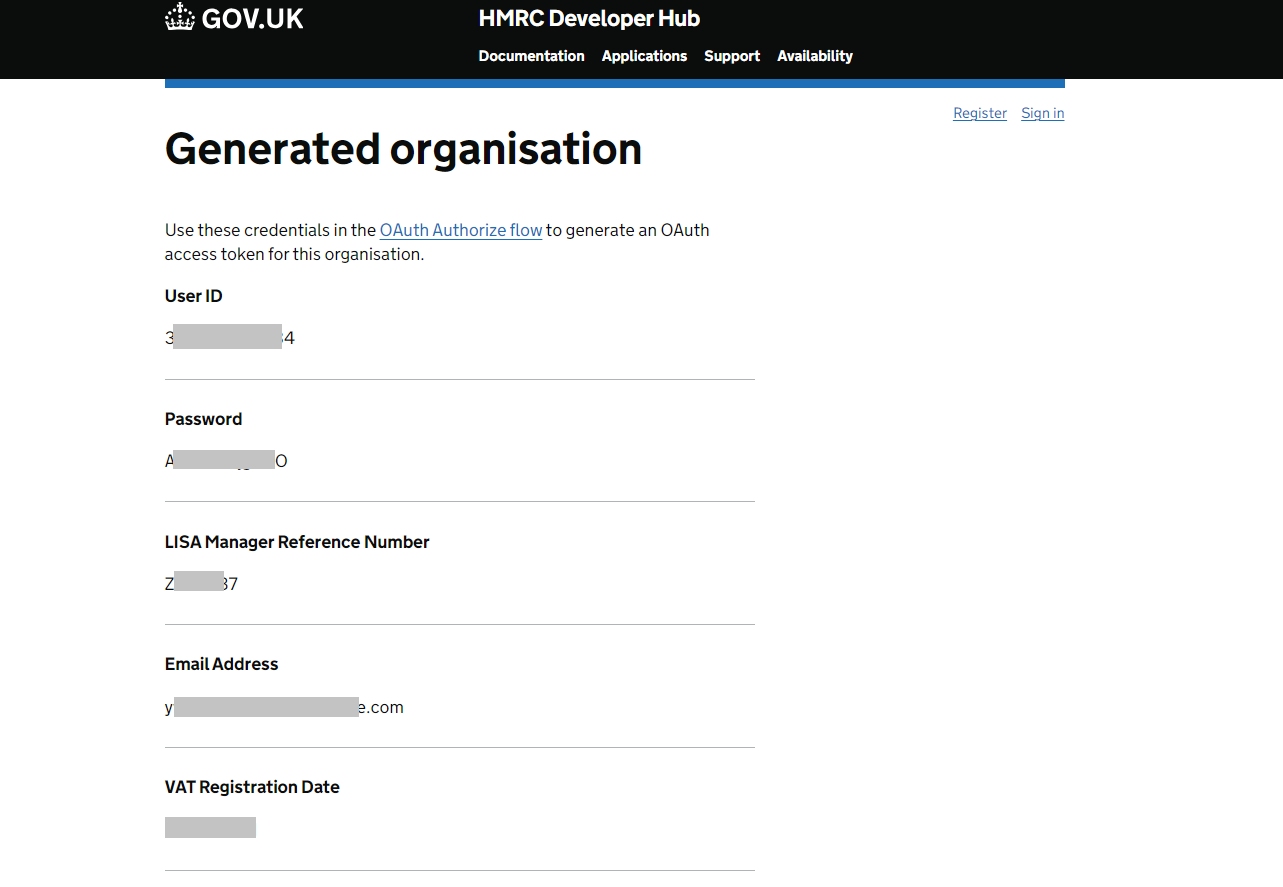Open the HMRC Developer Hub home link

(589, 18)
